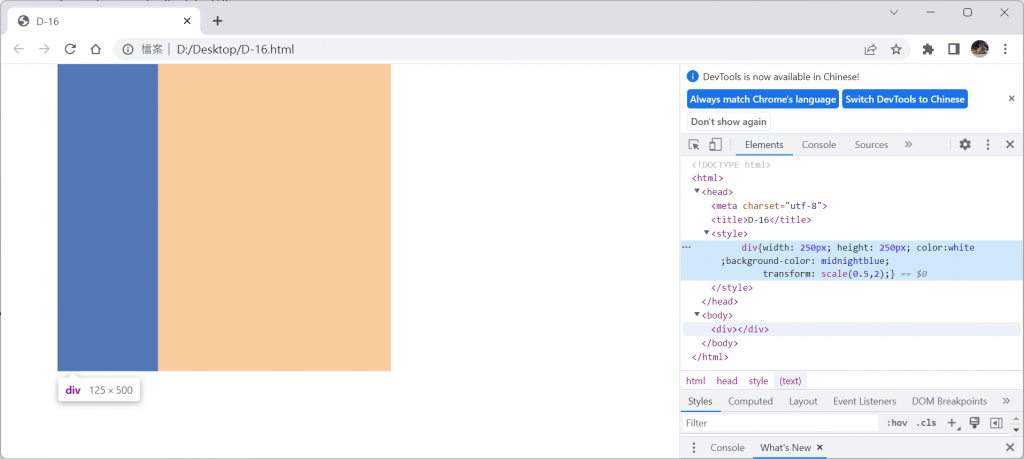This screenshot has width=1024, height=459.
Task: Focus the Styles Filter input
Action: tap(780, 423)
